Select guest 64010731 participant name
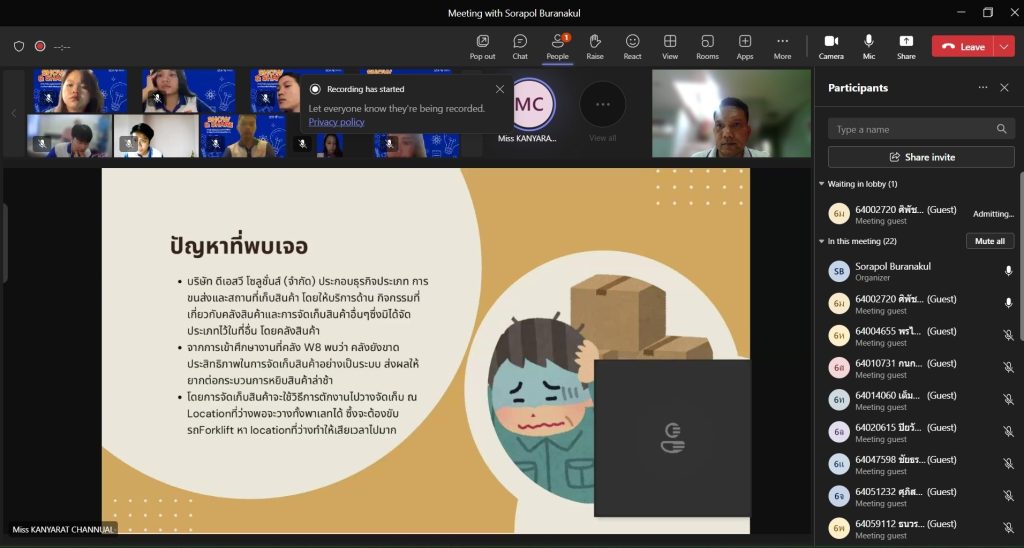The height and width of the screenshot is (548, 1024). 906,363
